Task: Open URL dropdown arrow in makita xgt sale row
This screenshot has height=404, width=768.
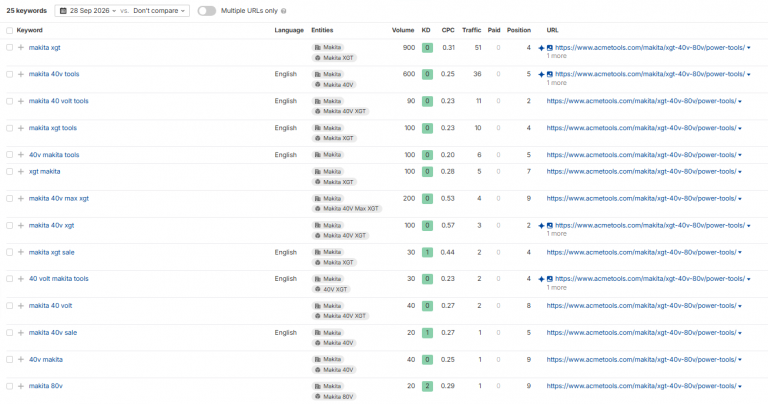Action: coord(740,253)
